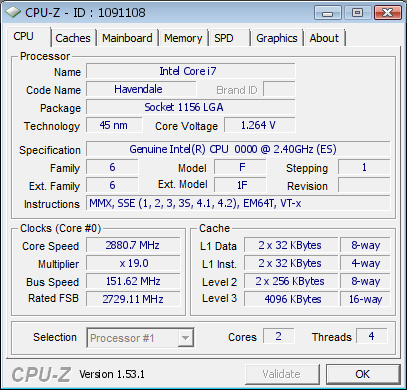Screen dimensions: 407x390
Task: Click the empty Brand ID field
Action: click(x=279, y=89)
